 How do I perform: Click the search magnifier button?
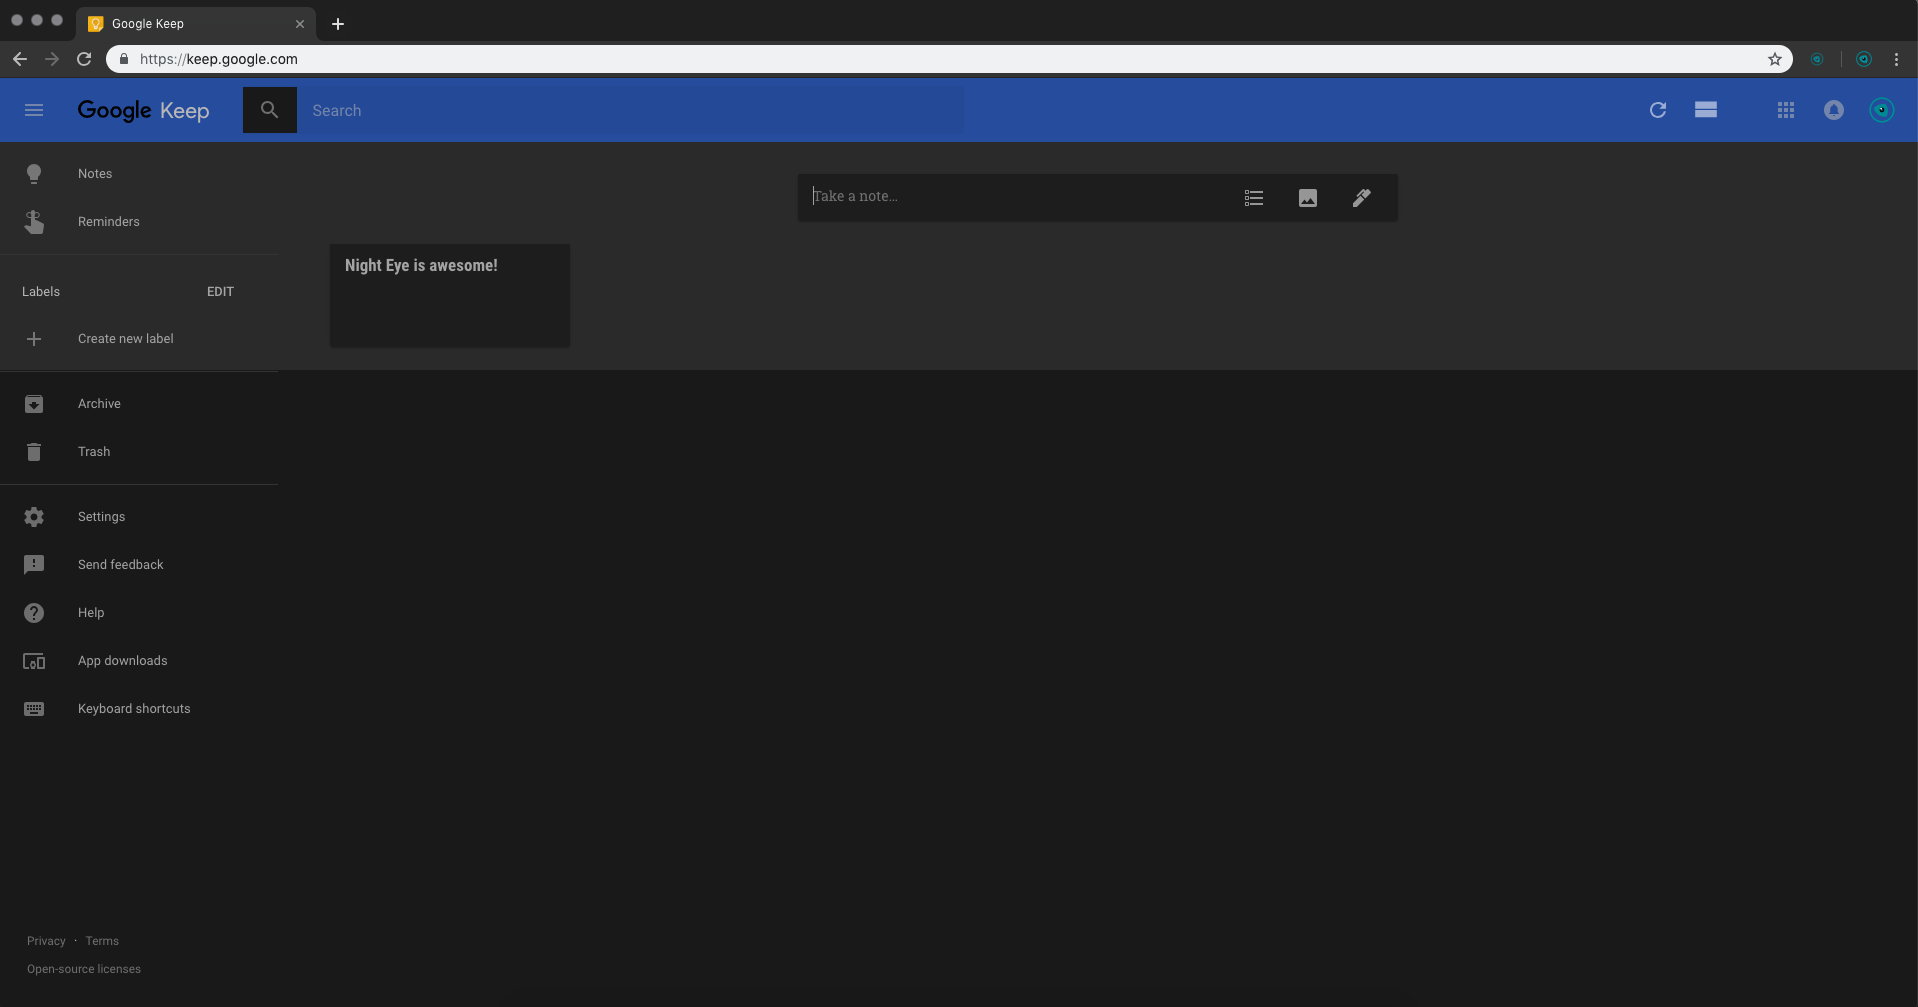pyautogui.click(x=269, y=110)
